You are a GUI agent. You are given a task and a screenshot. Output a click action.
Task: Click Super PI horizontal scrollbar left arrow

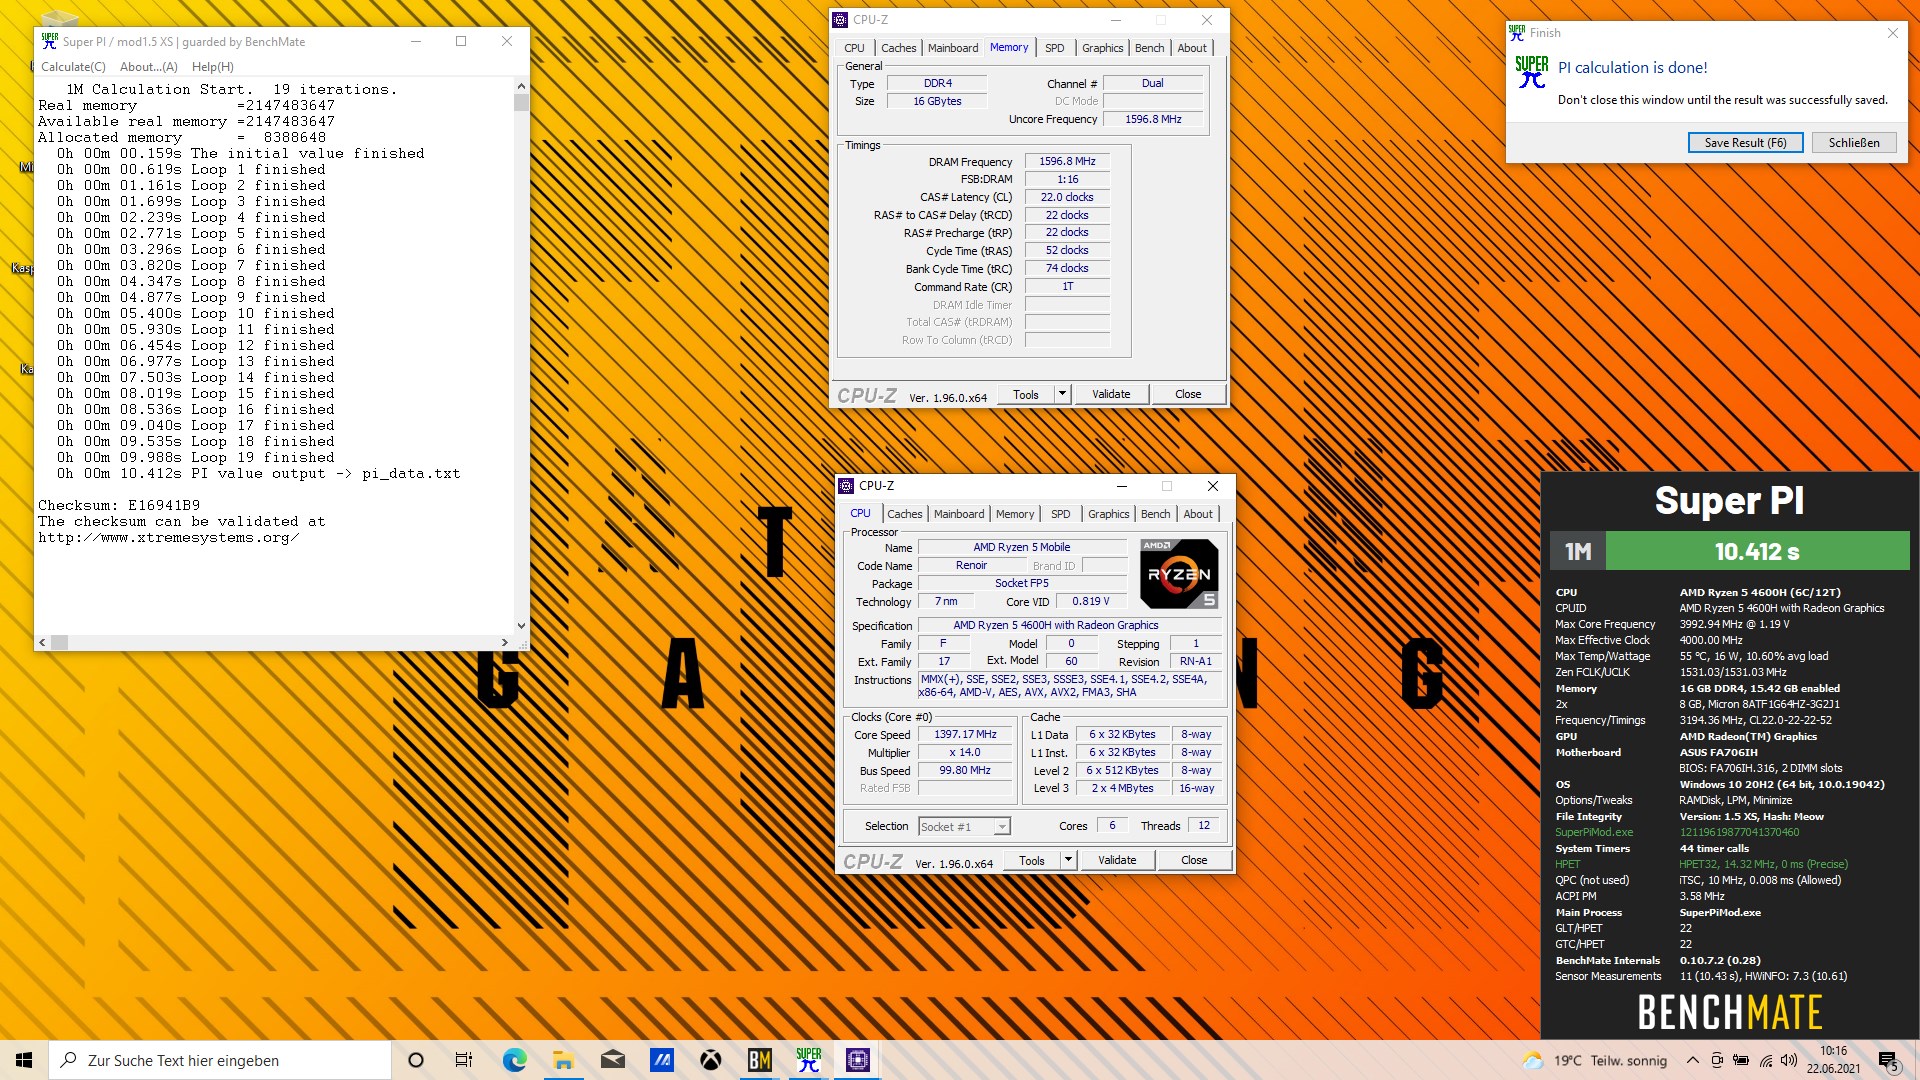pyautogui.click(x=42, y=642)
